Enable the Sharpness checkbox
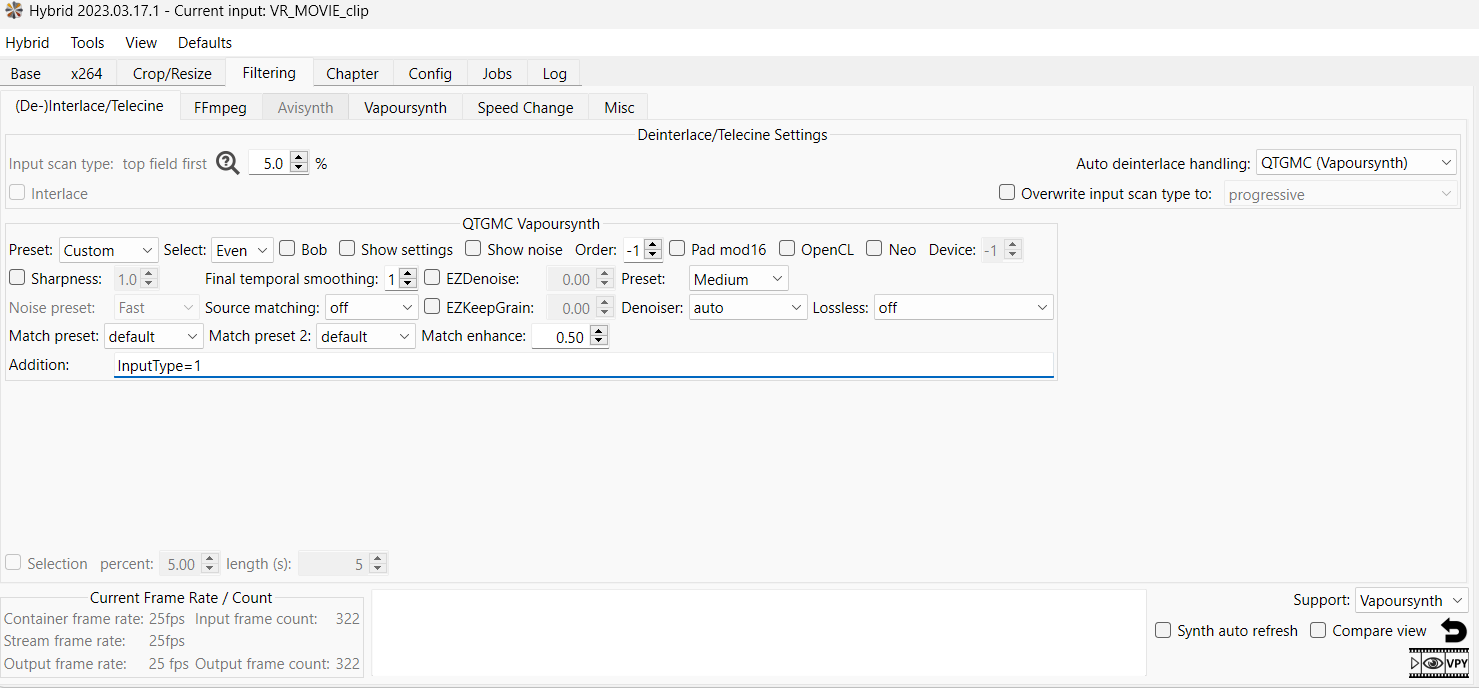1479x688 pixels. coord(17,278)
